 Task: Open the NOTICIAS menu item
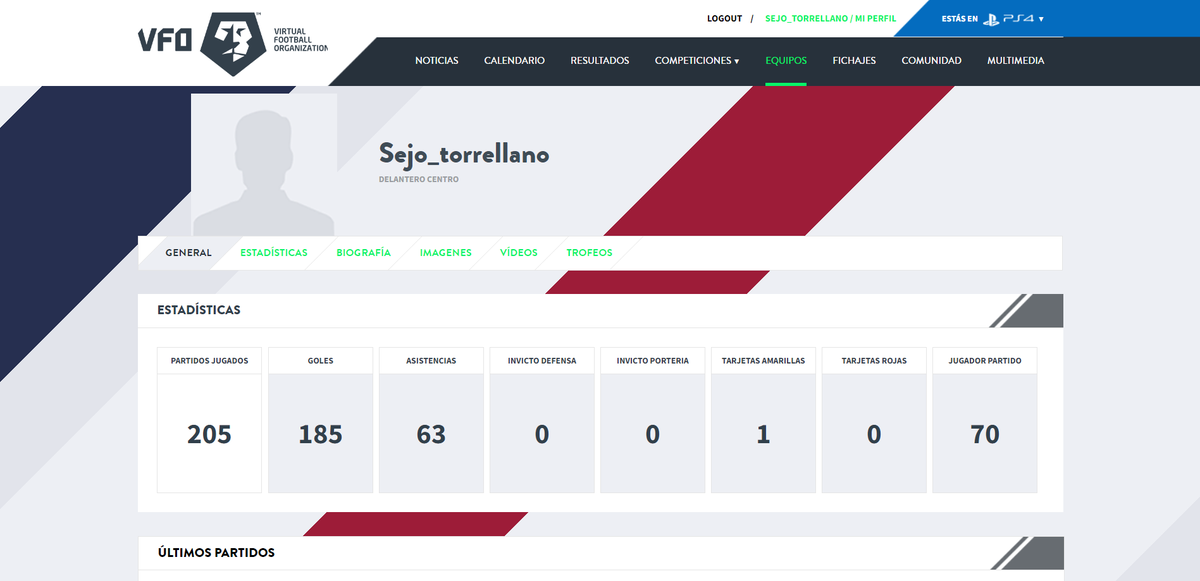click(x=437, y=61)
